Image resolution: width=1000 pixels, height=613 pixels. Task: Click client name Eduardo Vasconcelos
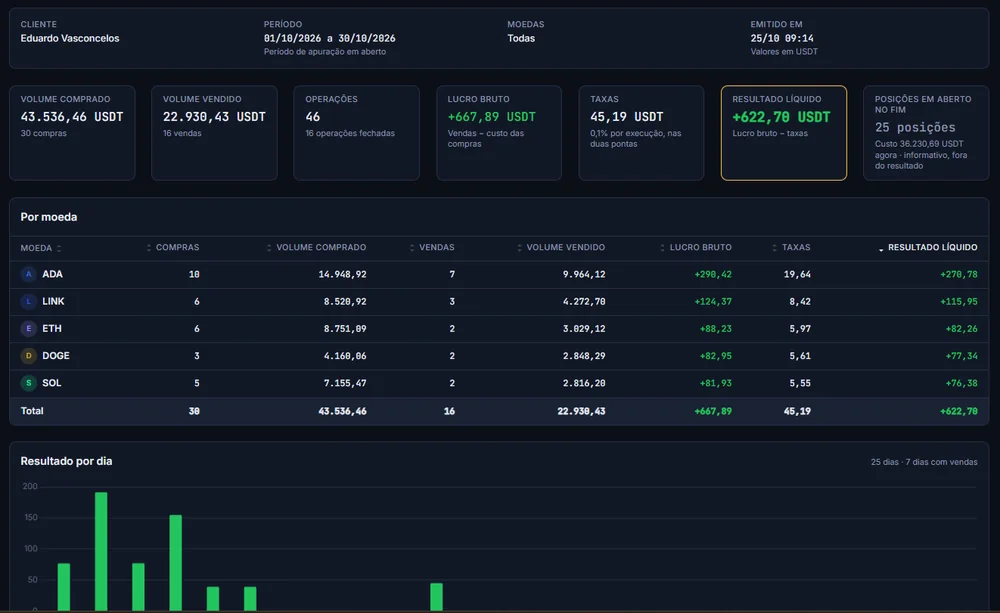70,38
